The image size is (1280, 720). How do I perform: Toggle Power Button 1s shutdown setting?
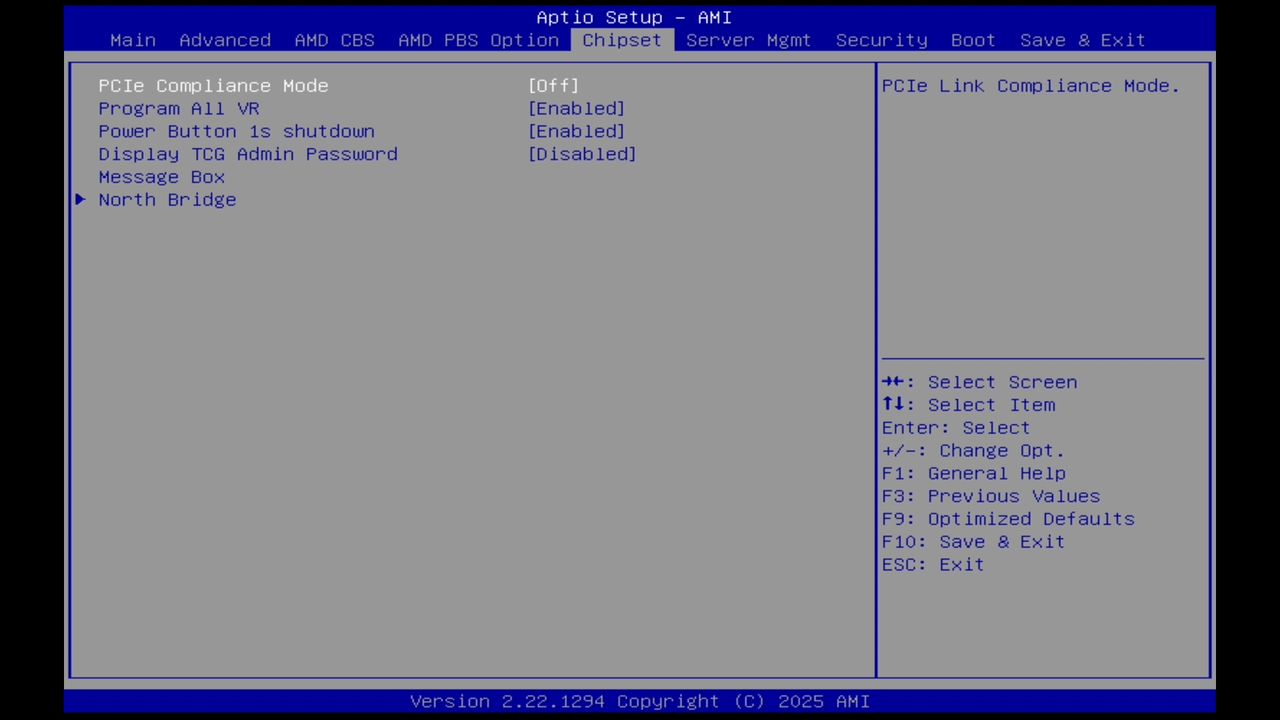coord(236,131)
